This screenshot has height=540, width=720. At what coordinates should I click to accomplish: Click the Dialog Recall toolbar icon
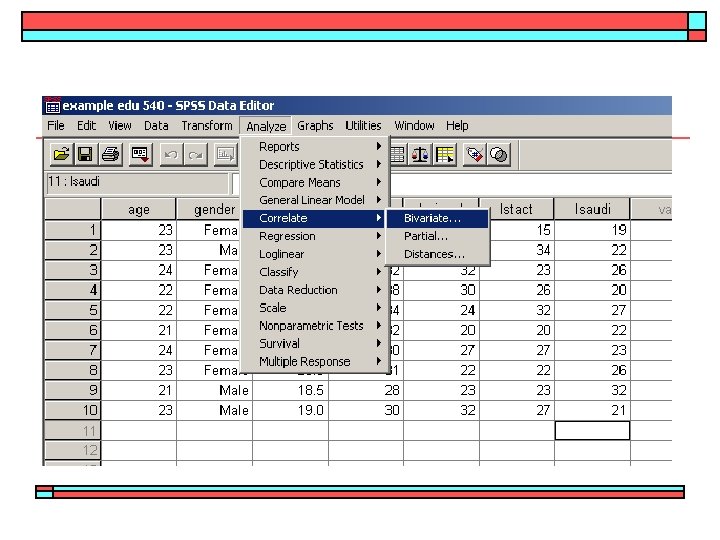pyautogui.click(x=140, y=154)
